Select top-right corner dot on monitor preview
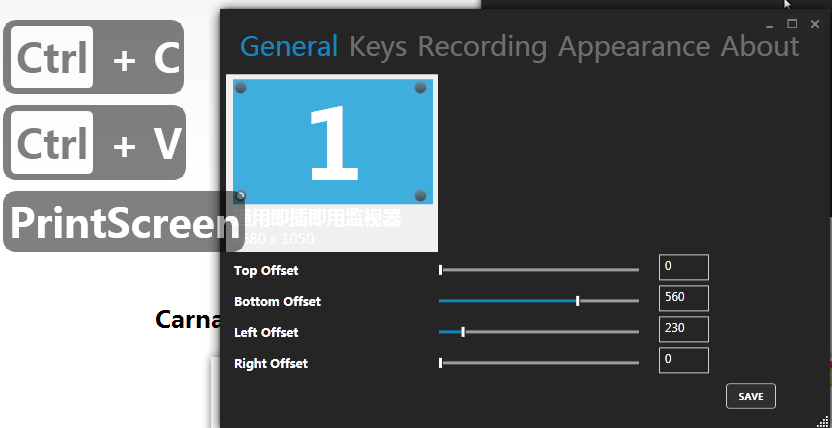Screen dimensions: 832x428 coord(421,88)
